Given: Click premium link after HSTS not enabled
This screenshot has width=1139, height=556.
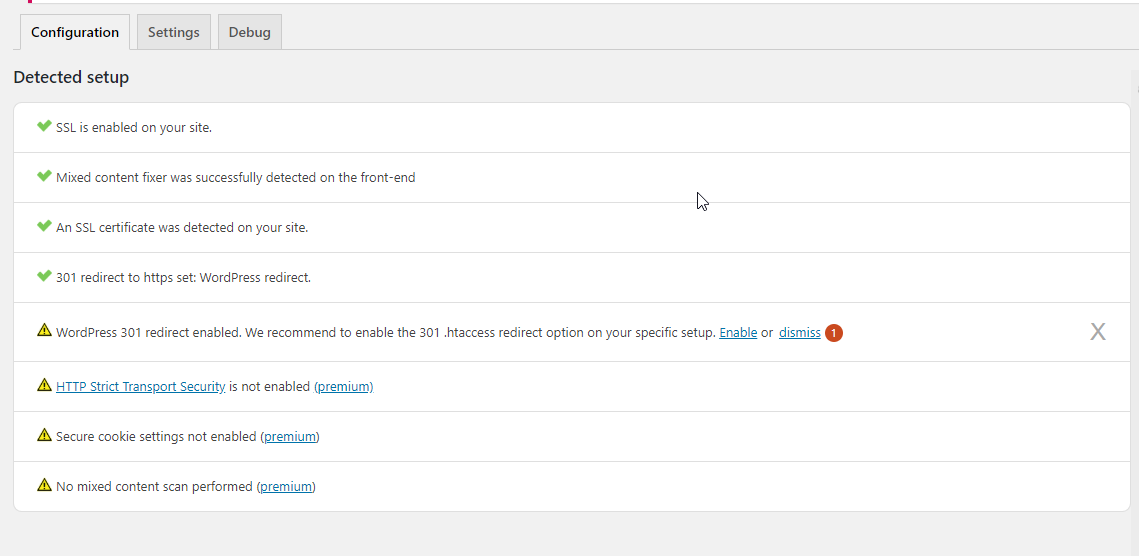Looking at the screenshot, I should pos(345,387).
